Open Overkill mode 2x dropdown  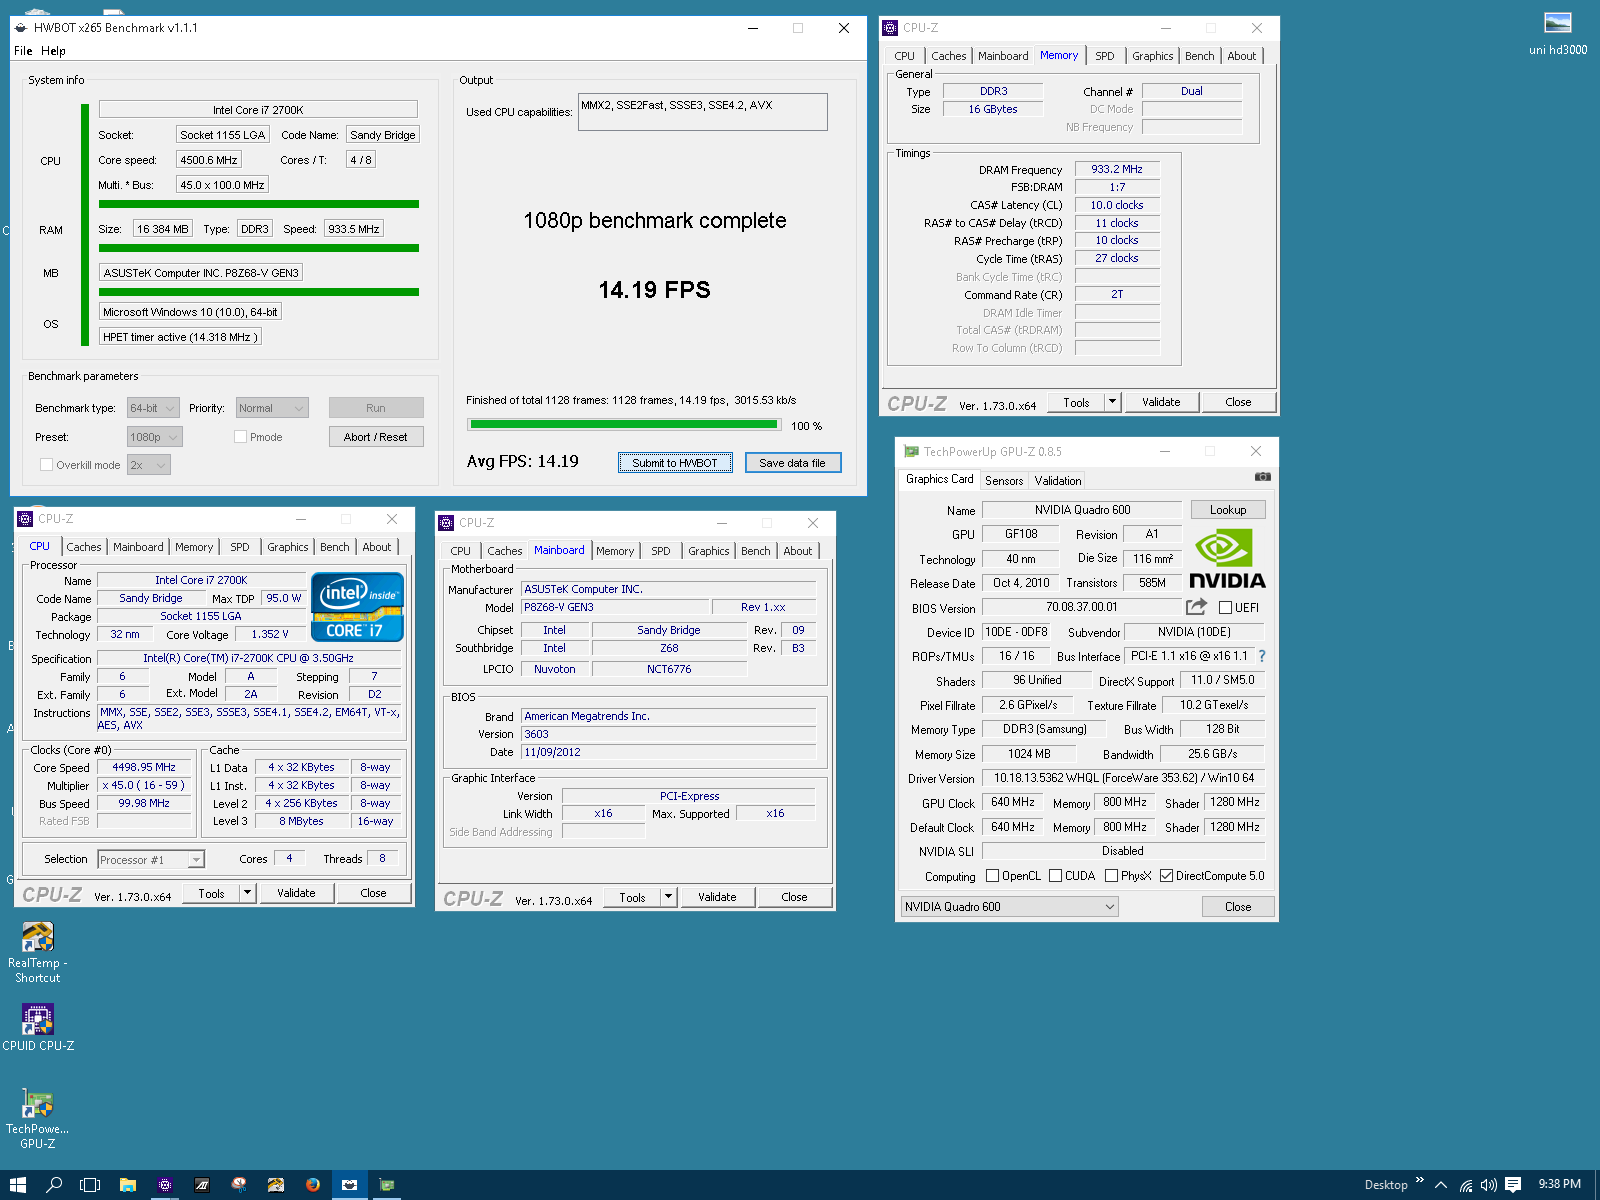pos(148,465)
